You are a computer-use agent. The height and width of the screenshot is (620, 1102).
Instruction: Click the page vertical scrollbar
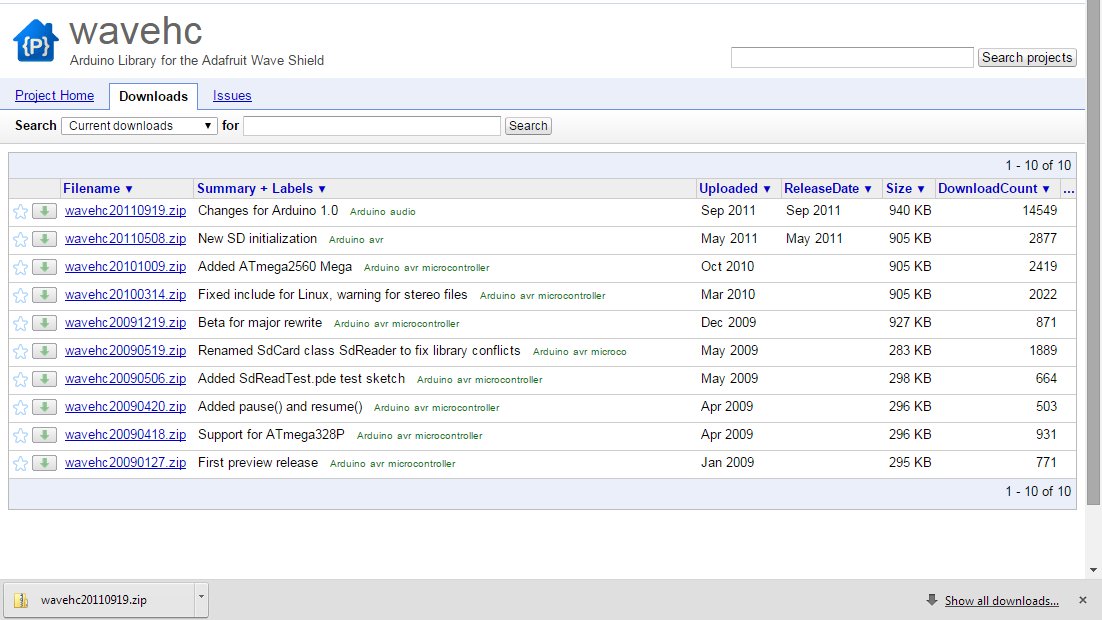(1094, 253)
